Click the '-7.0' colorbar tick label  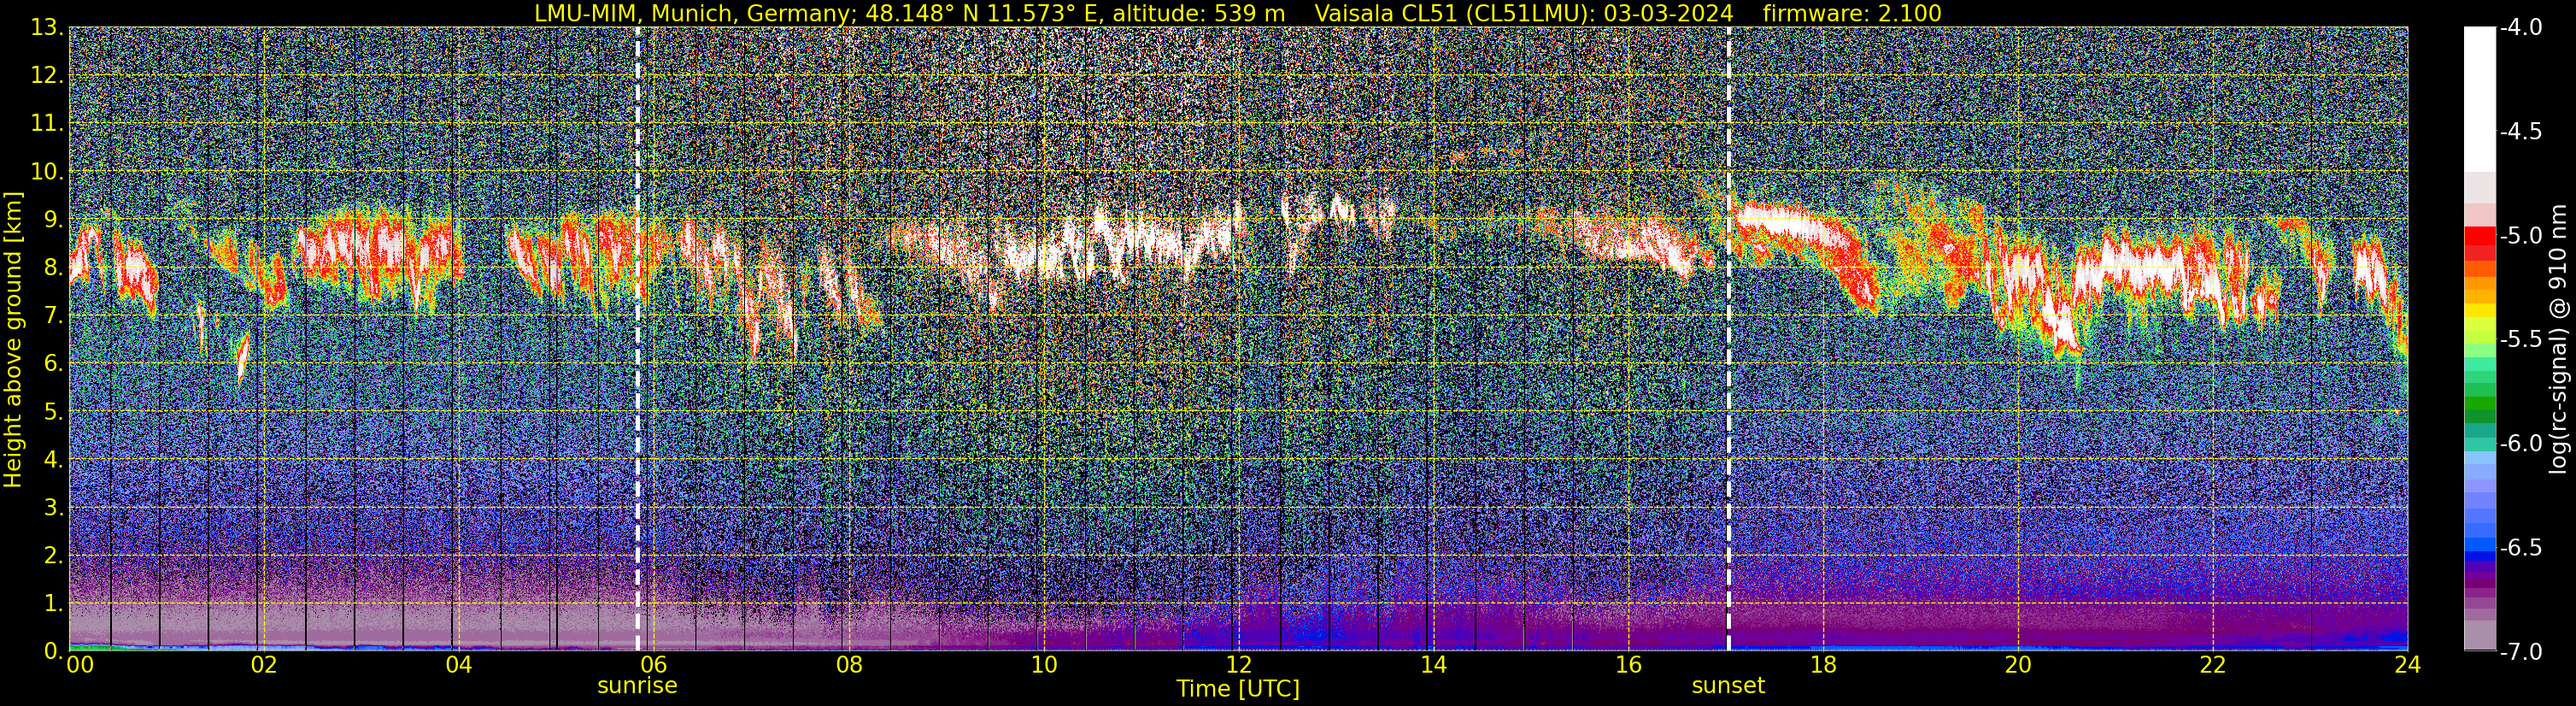click(x=2521, y=651)
